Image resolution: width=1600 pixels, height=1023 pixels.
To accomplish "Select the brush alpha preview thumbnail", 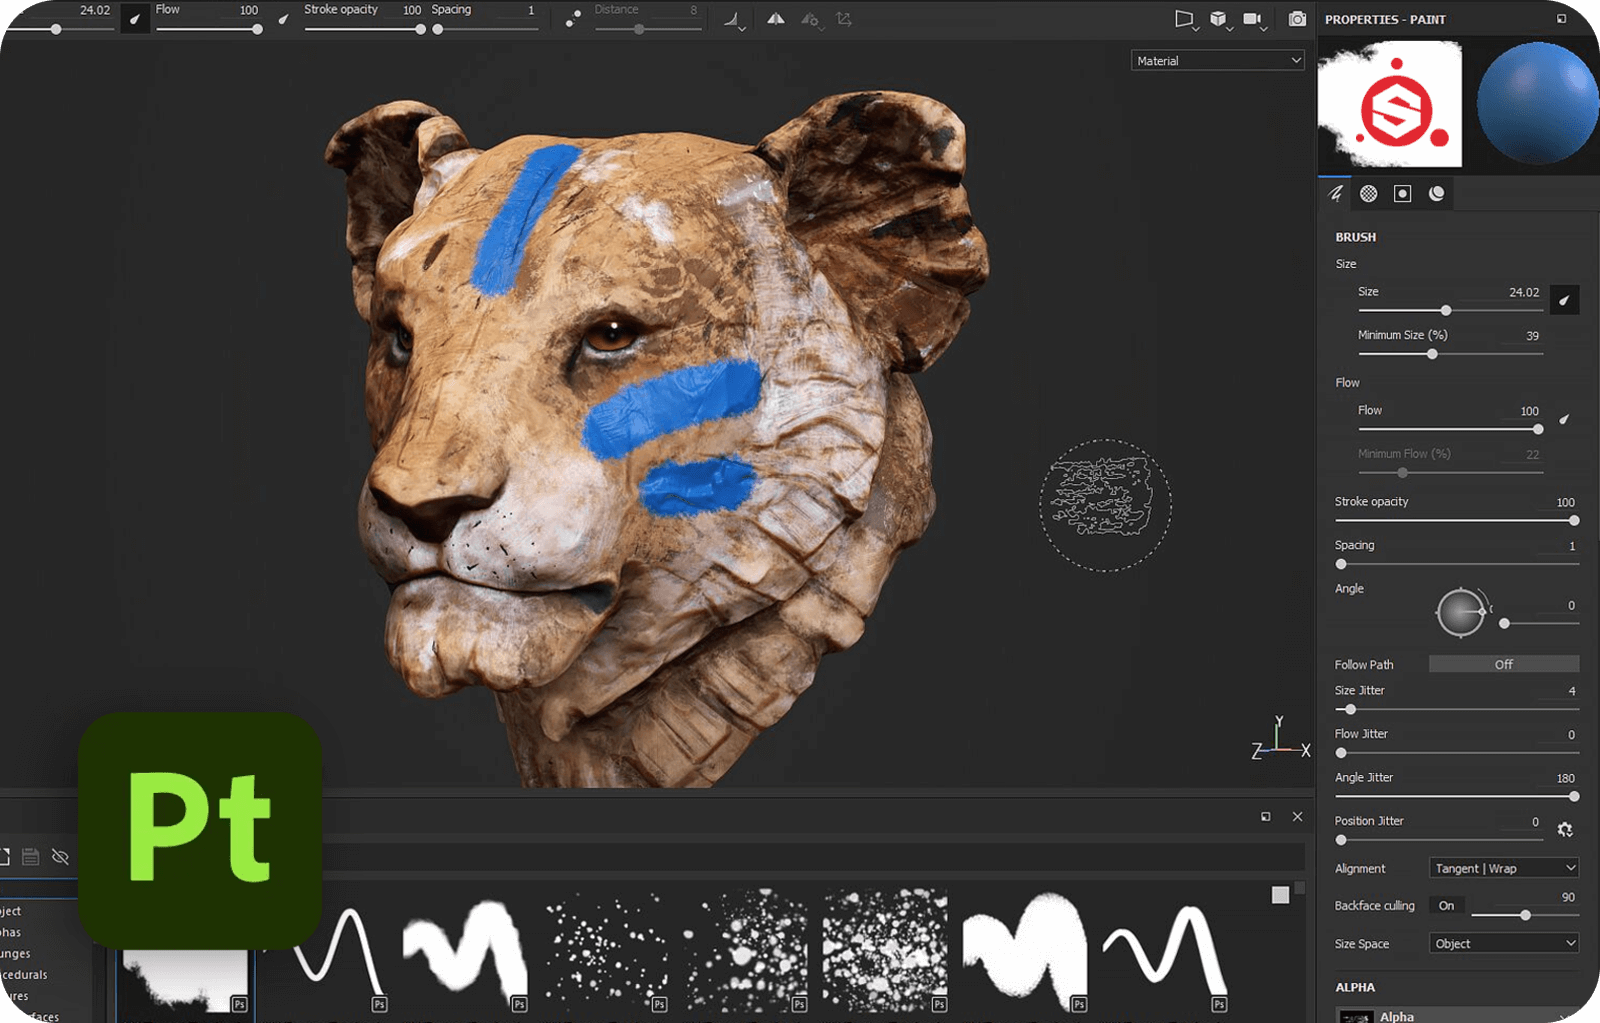I will [x=1390, y=104].
